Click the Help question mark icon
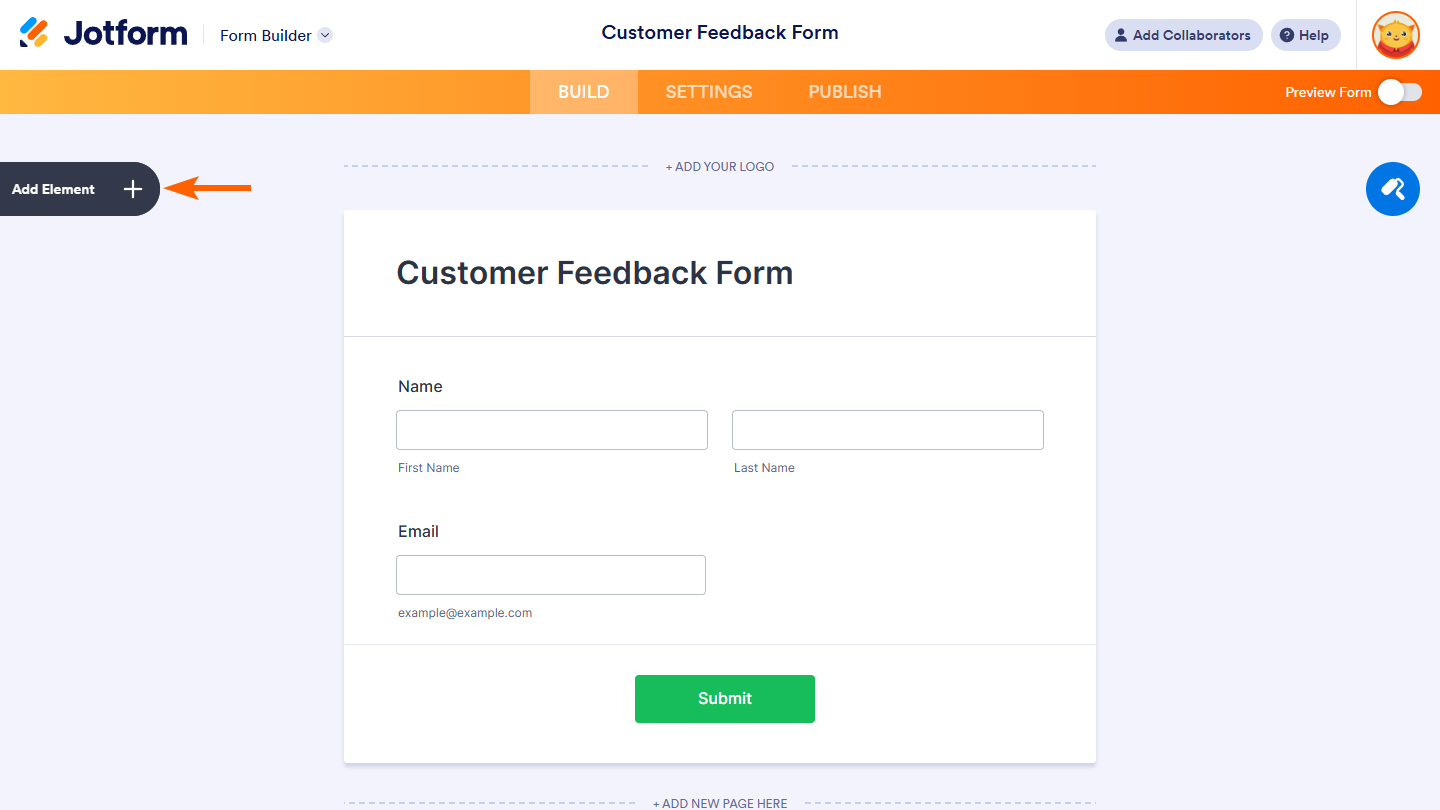 (1287, 35)
